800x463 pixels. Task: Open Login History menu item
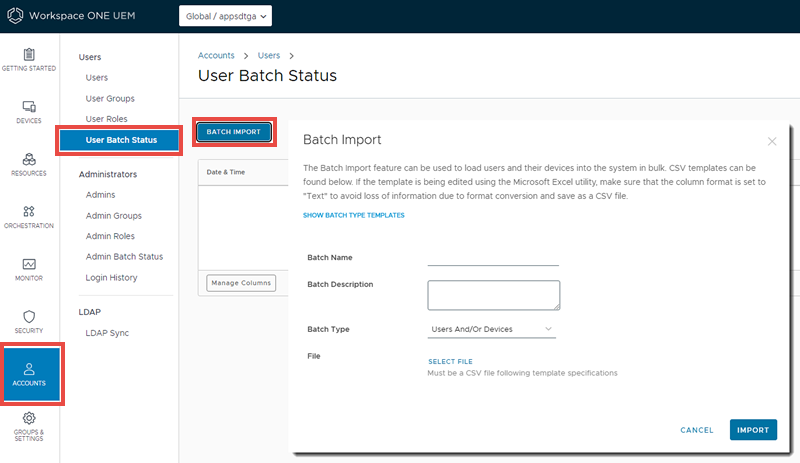111,278
